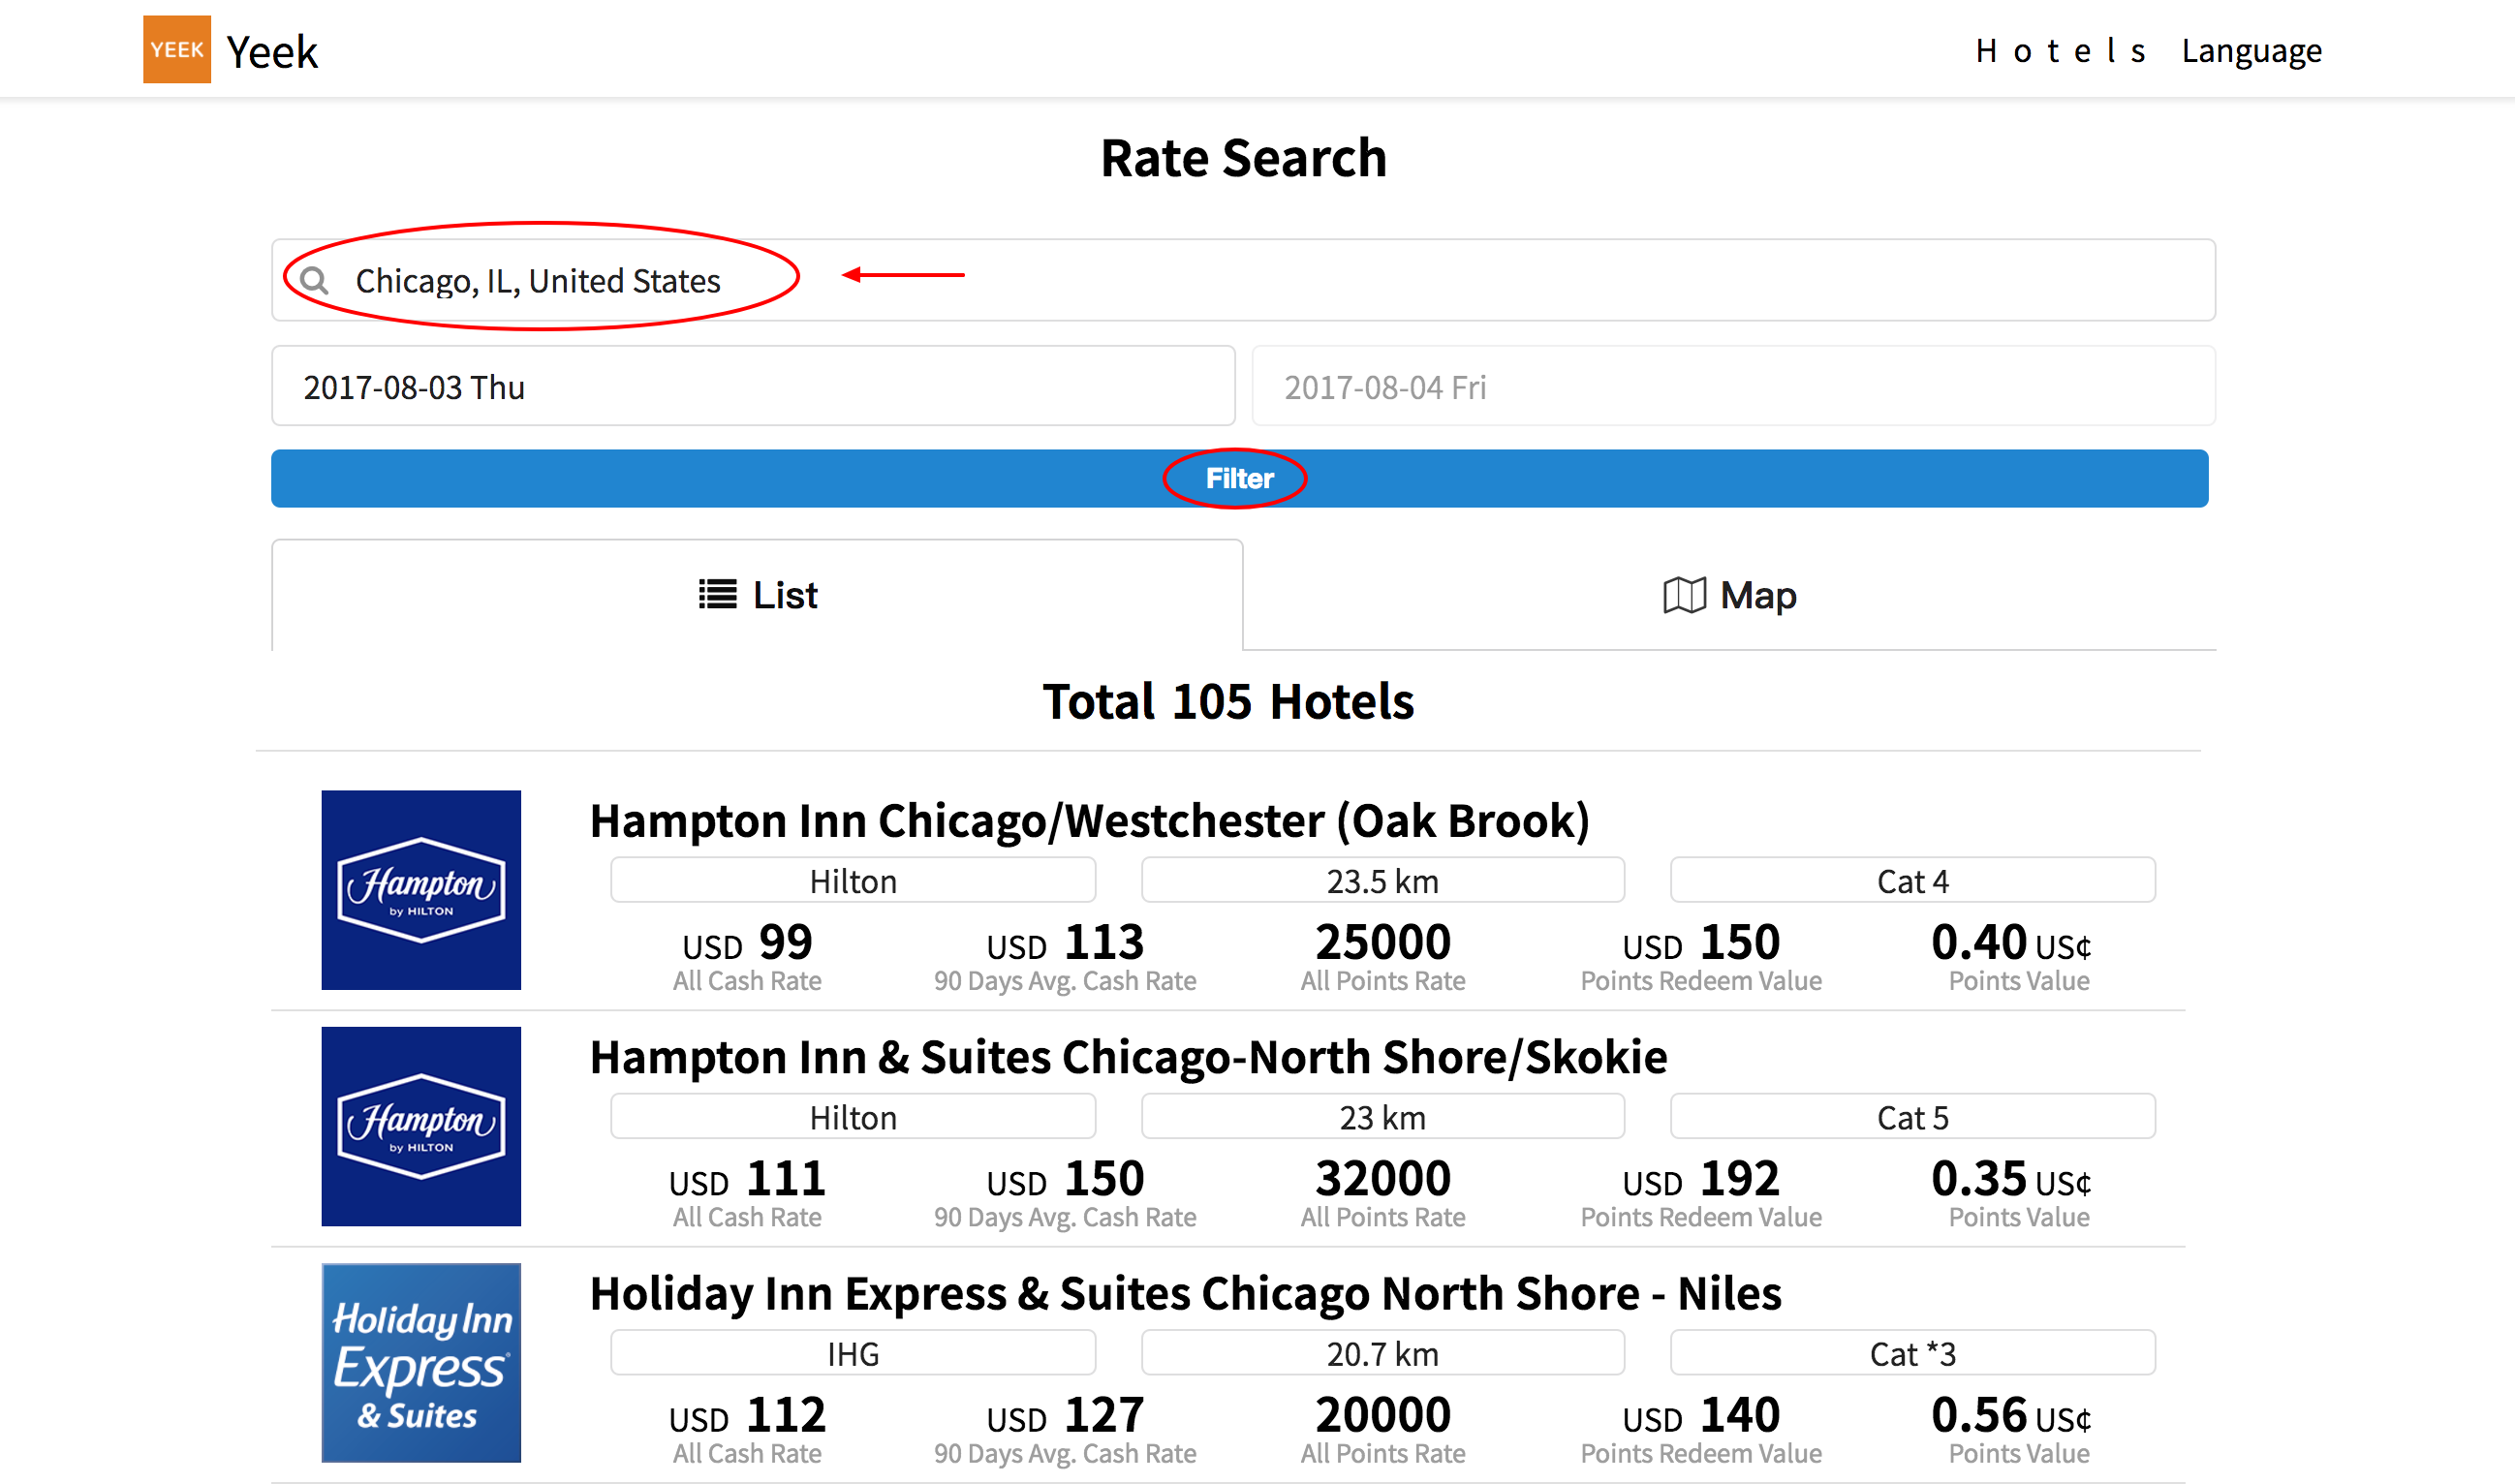Screen dimensions: 2515x1484
Task: Click the IHG brand tag
Action: coord(853,1354)
